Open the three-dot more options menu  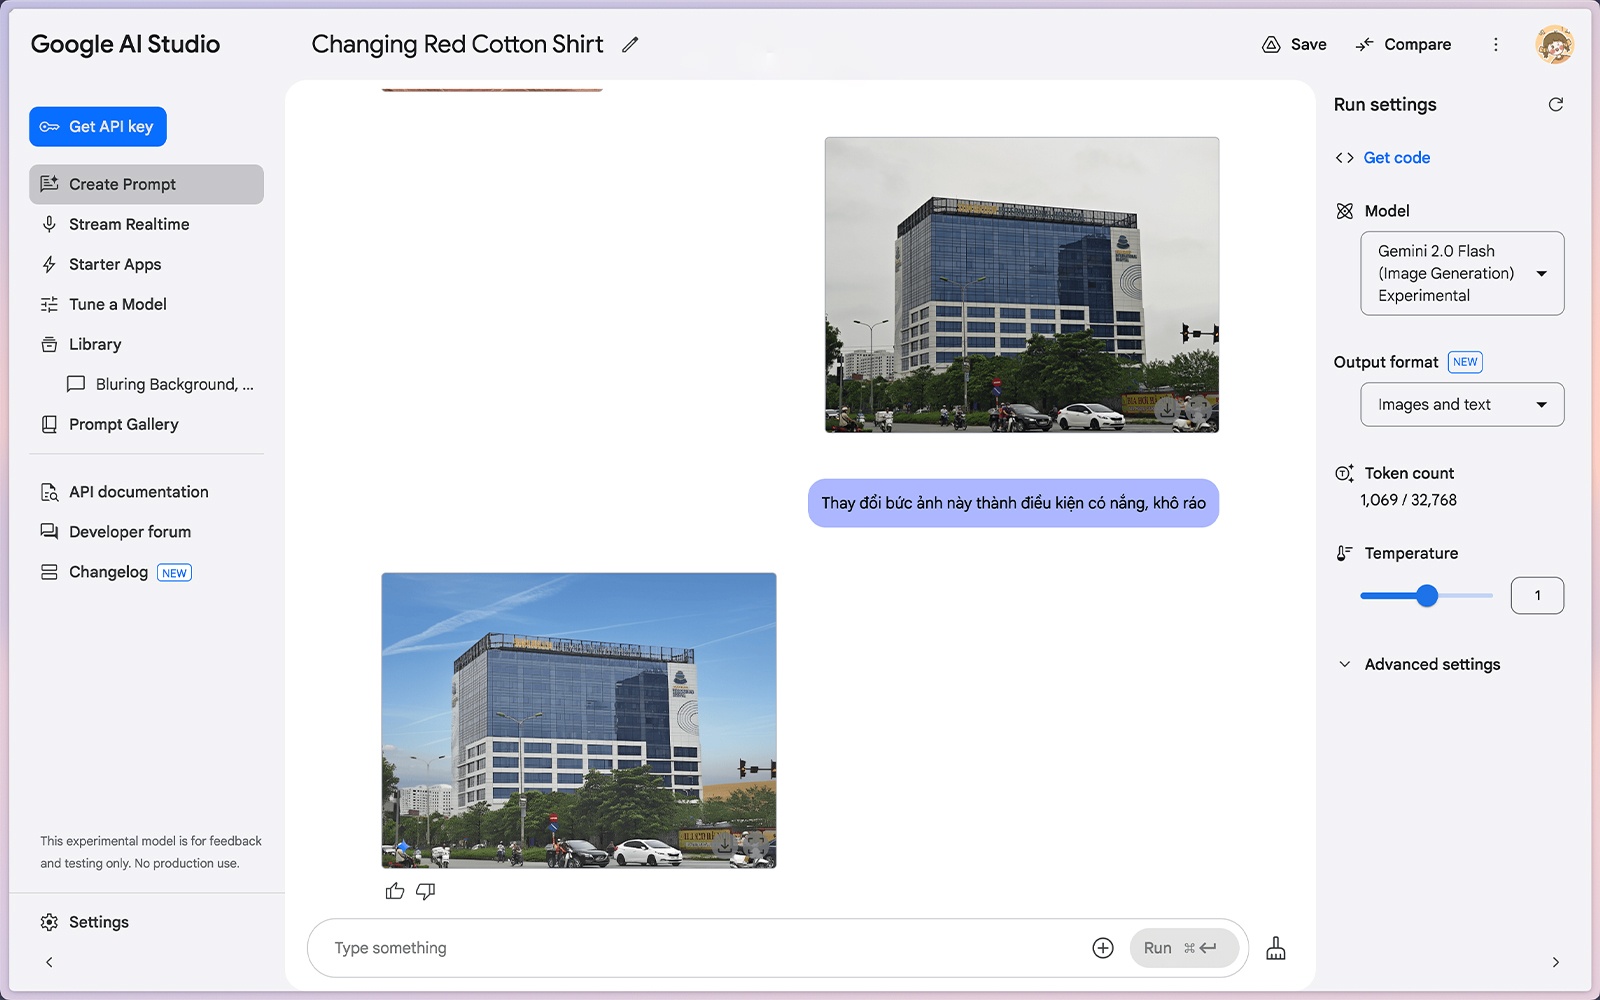pyautogui.click(x=1496, y=45)
